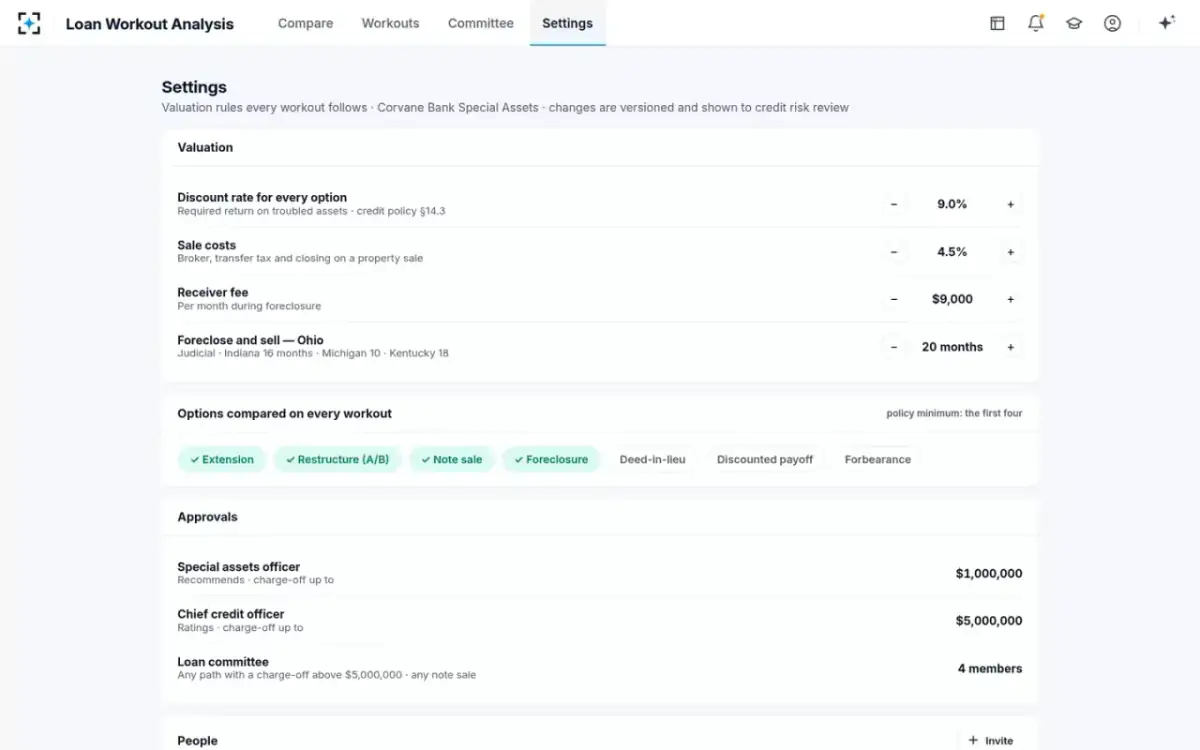Viewport: 1200px width, 750px height.
Task: Click the 4.5% sale costs value
Action: pos(952,252)
